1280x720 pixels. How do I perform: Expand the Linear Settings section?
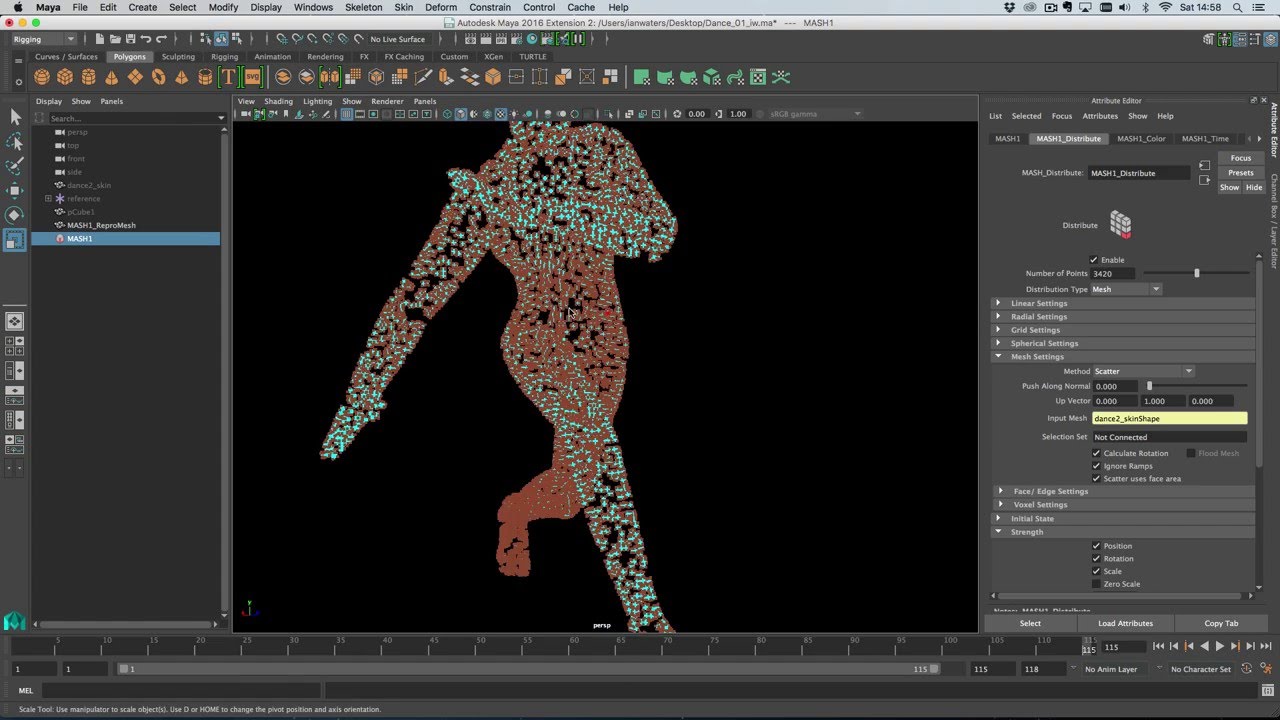pyautogui.click(x=1124, y=303)
